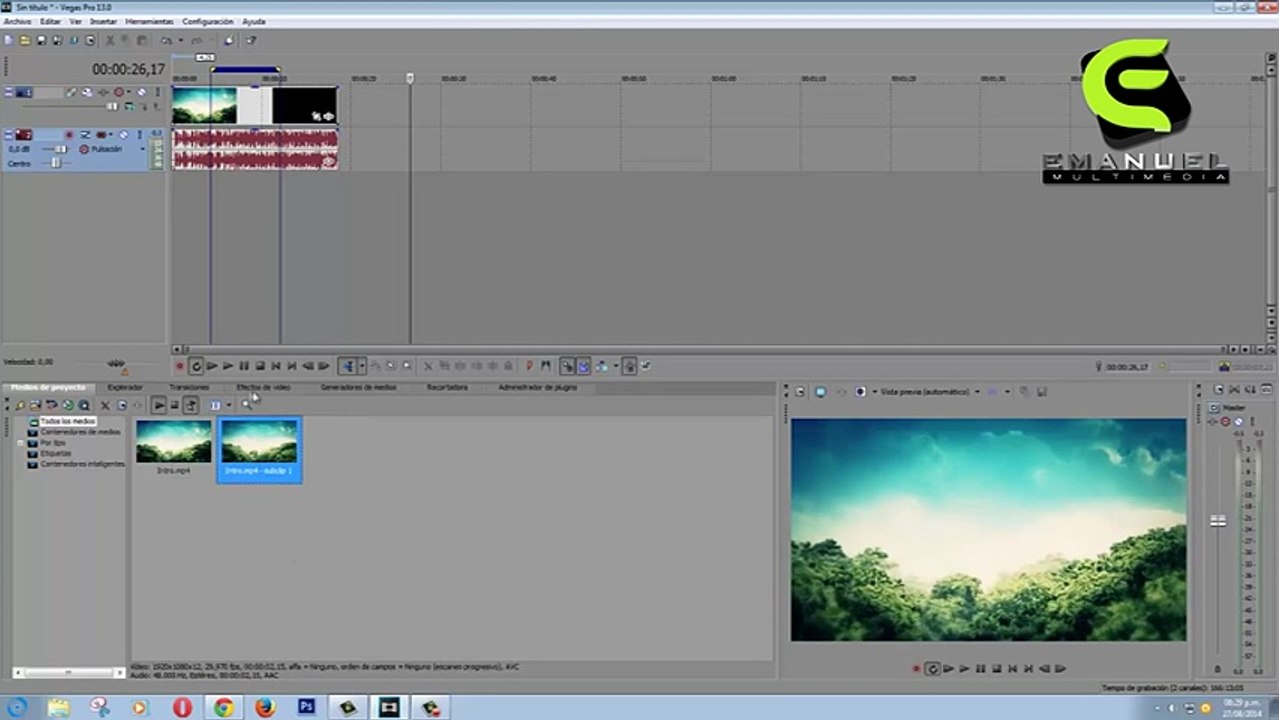Image resolution: width=1279 pixels, height=720 pixels.
Task: Click the audio waveform event on track 2
Action: tap(254, 149)
